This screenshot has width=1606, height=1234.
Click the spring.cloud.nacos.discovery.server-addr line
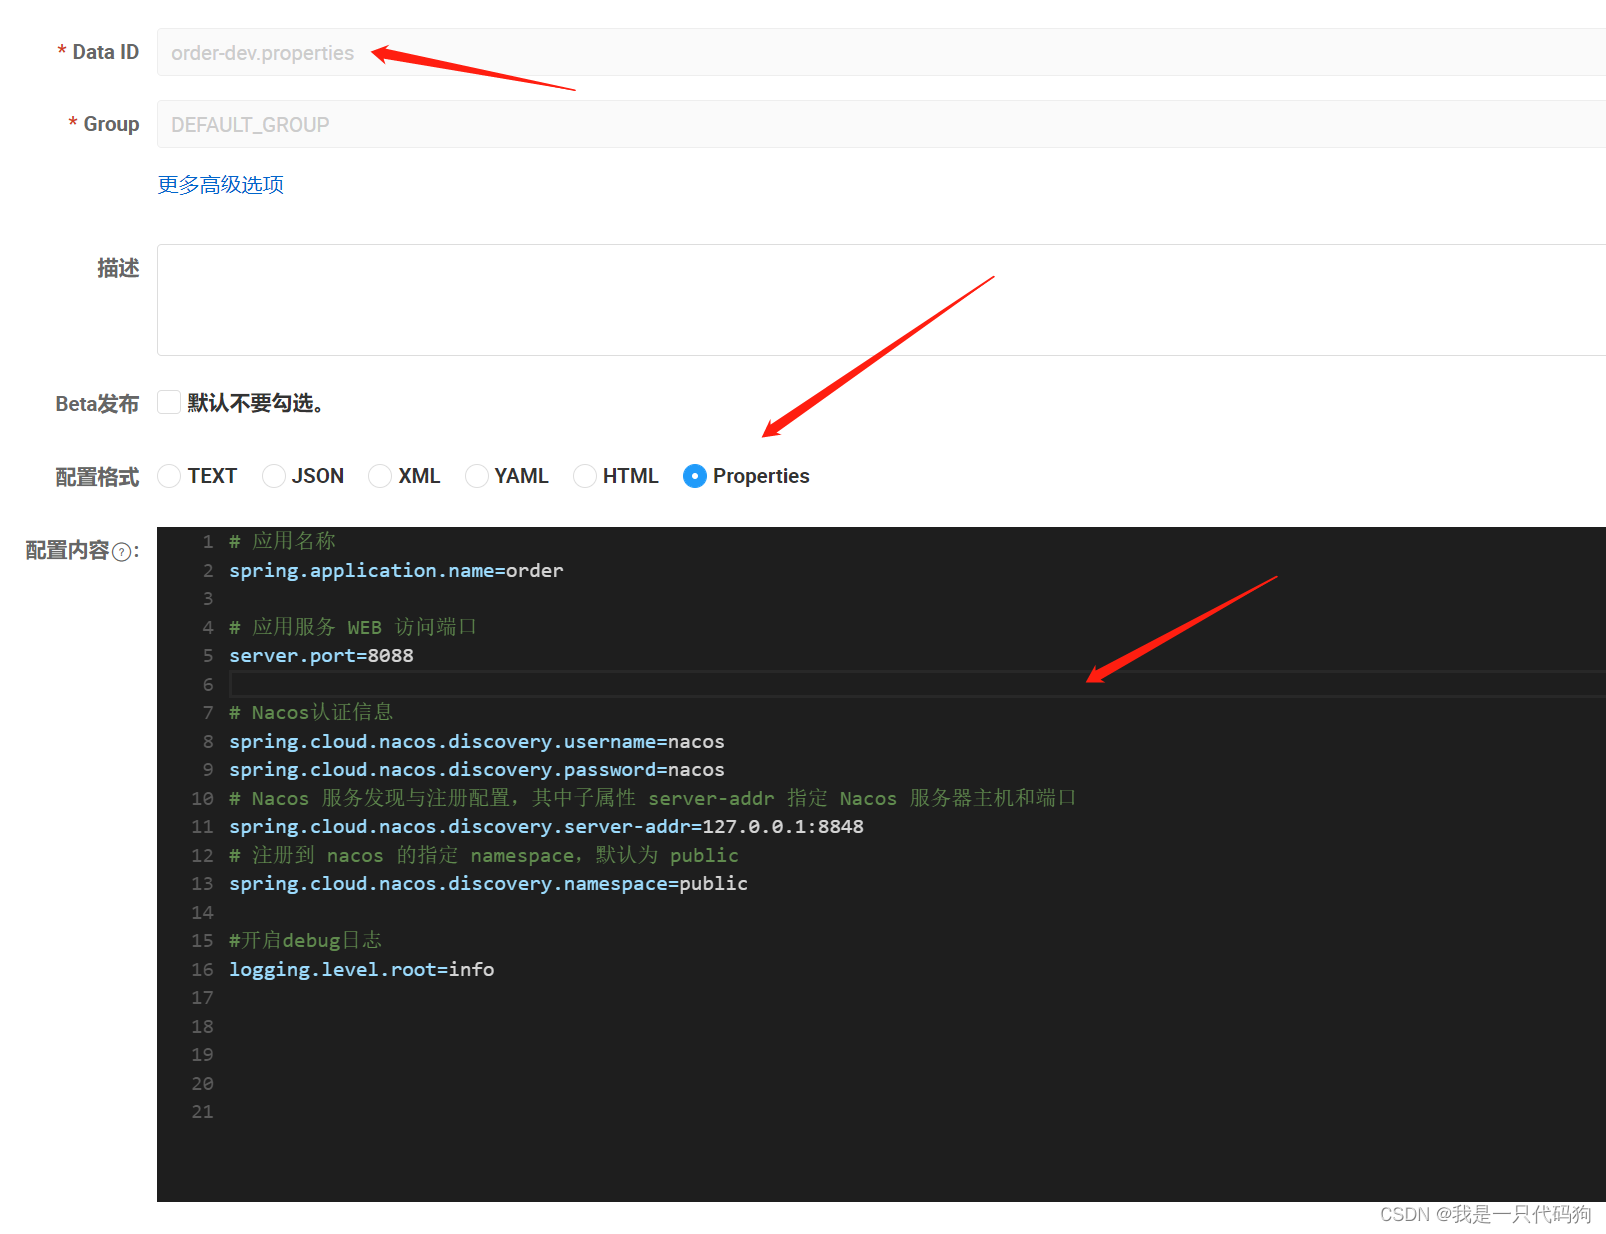pyautogui.click(x=546, y=826)
